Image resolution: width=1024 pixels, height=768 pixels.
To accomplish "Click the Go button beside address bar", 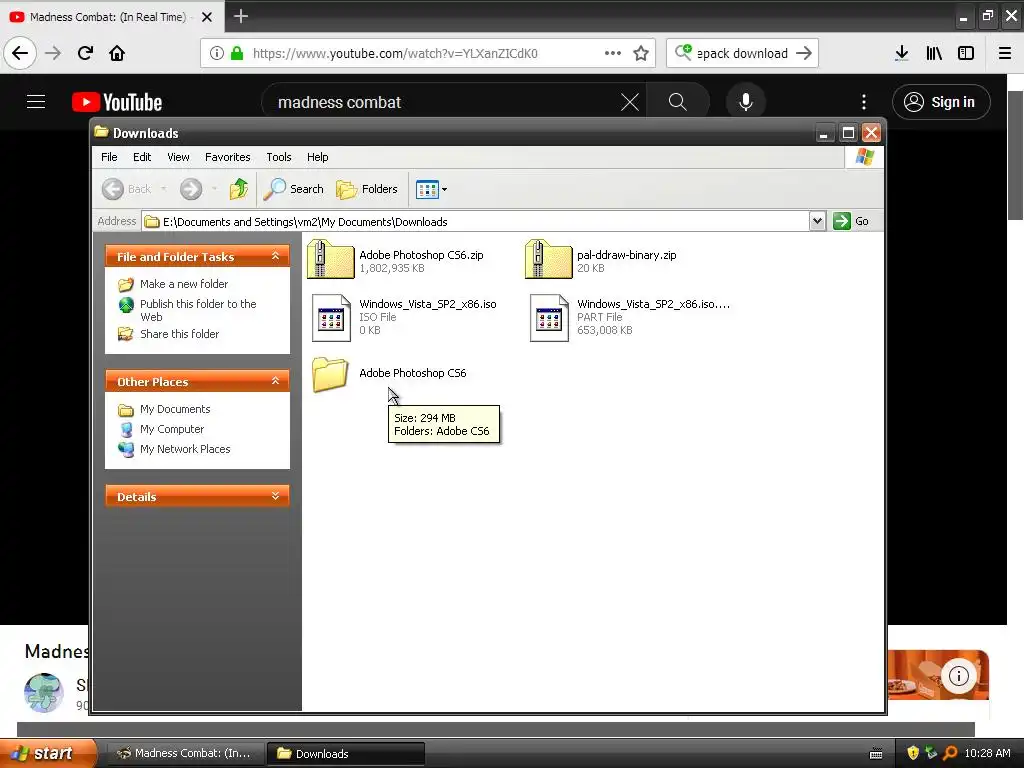I will tap(851, 221).
